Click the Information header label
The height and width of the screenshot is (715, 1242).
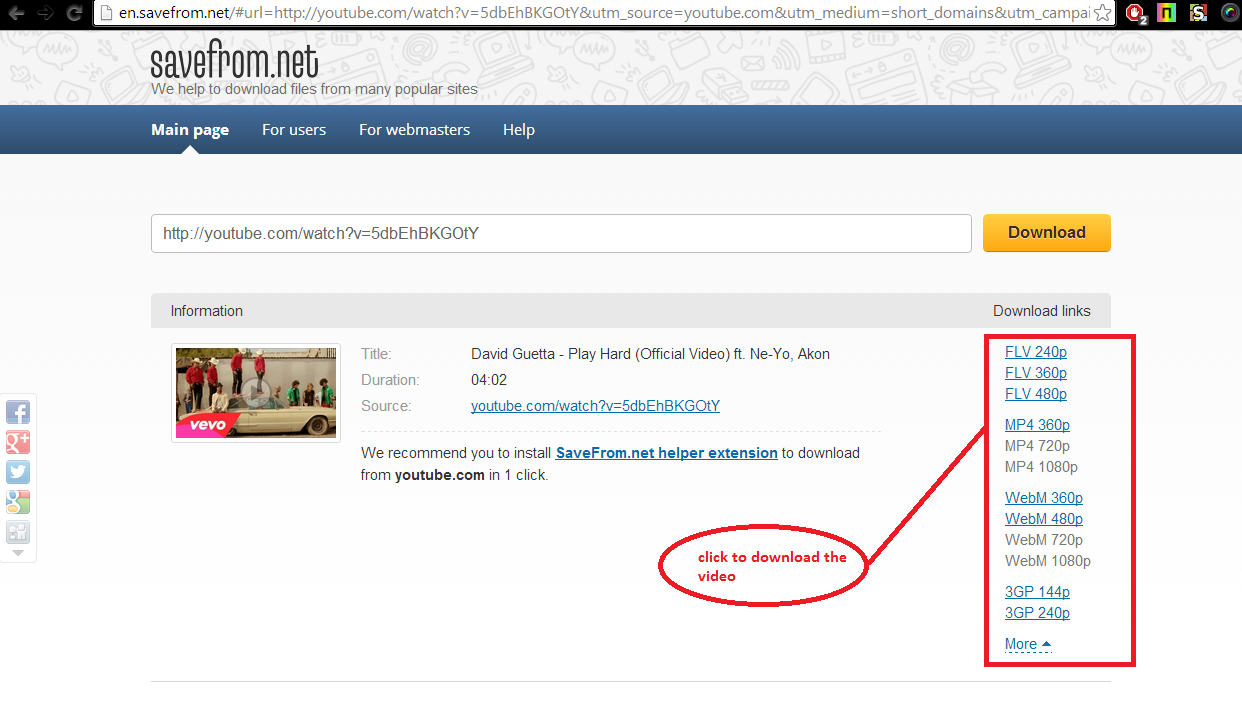(207, 311)
